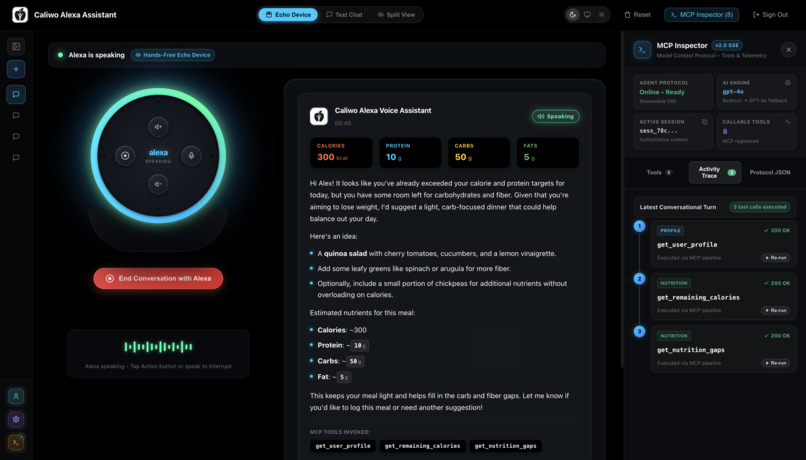Click the Fats 5 g card
The width and height of the screenshot is (806, 460).
[x=548, y=152]
